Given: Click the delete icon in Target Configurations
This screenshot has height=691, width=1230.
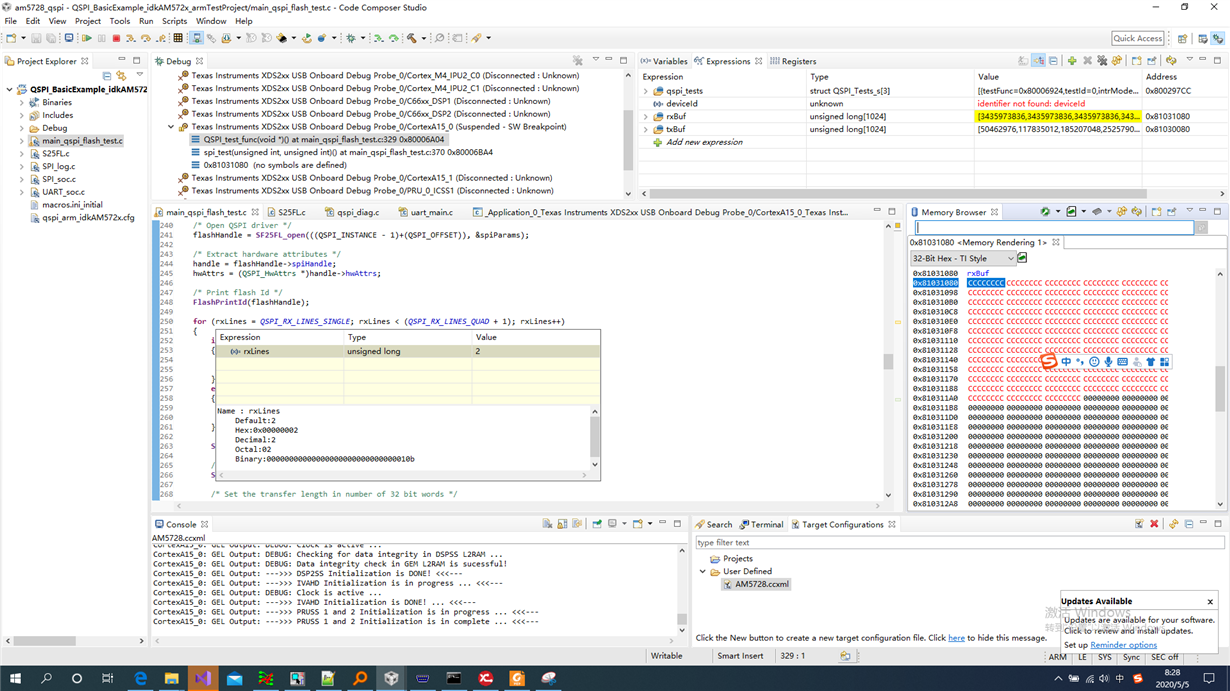Looking at the screenshot, I should [x=1154, y=524].
